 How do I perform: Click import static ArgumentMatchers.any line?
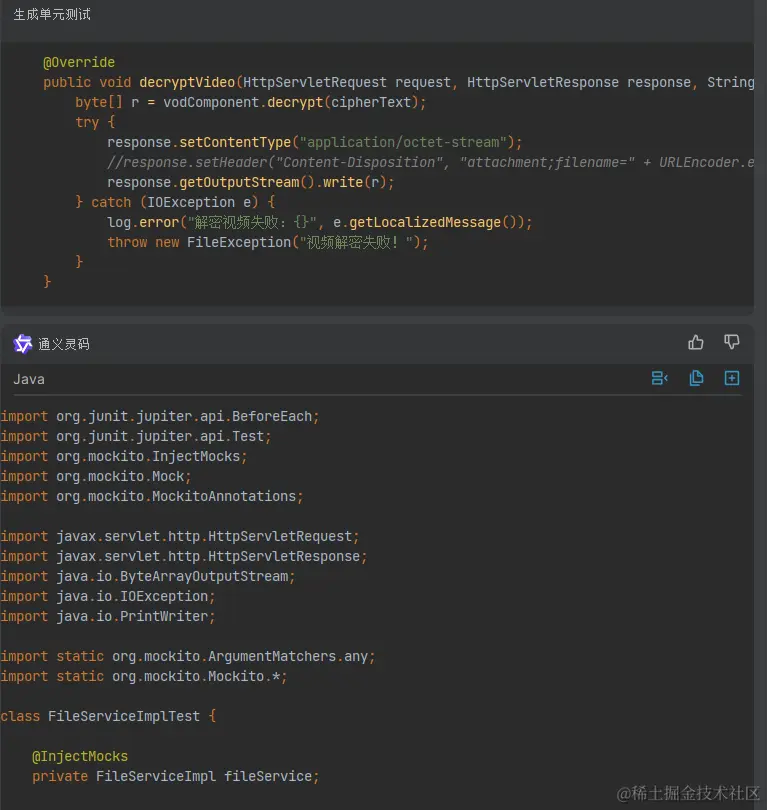(x=188, y=657)
